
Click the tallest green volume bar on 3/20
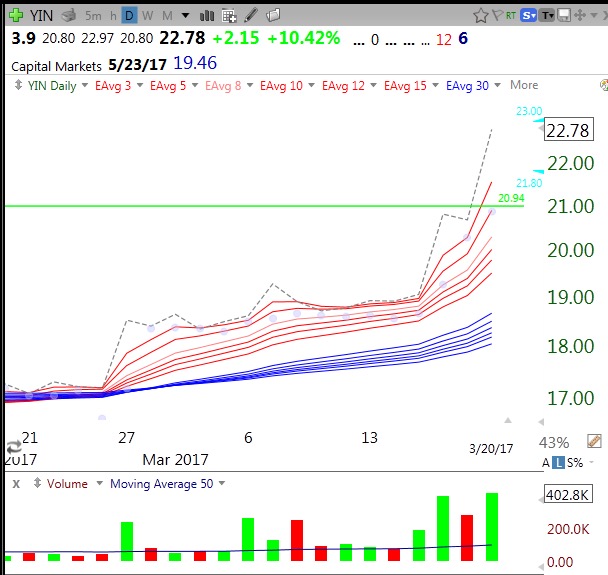(492, 527)
